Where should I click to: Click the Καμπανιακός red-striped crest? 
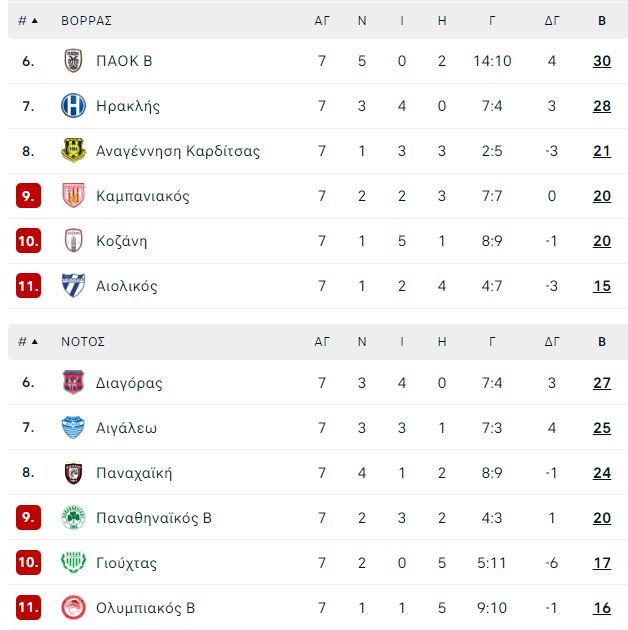click(x=73, y=195)
